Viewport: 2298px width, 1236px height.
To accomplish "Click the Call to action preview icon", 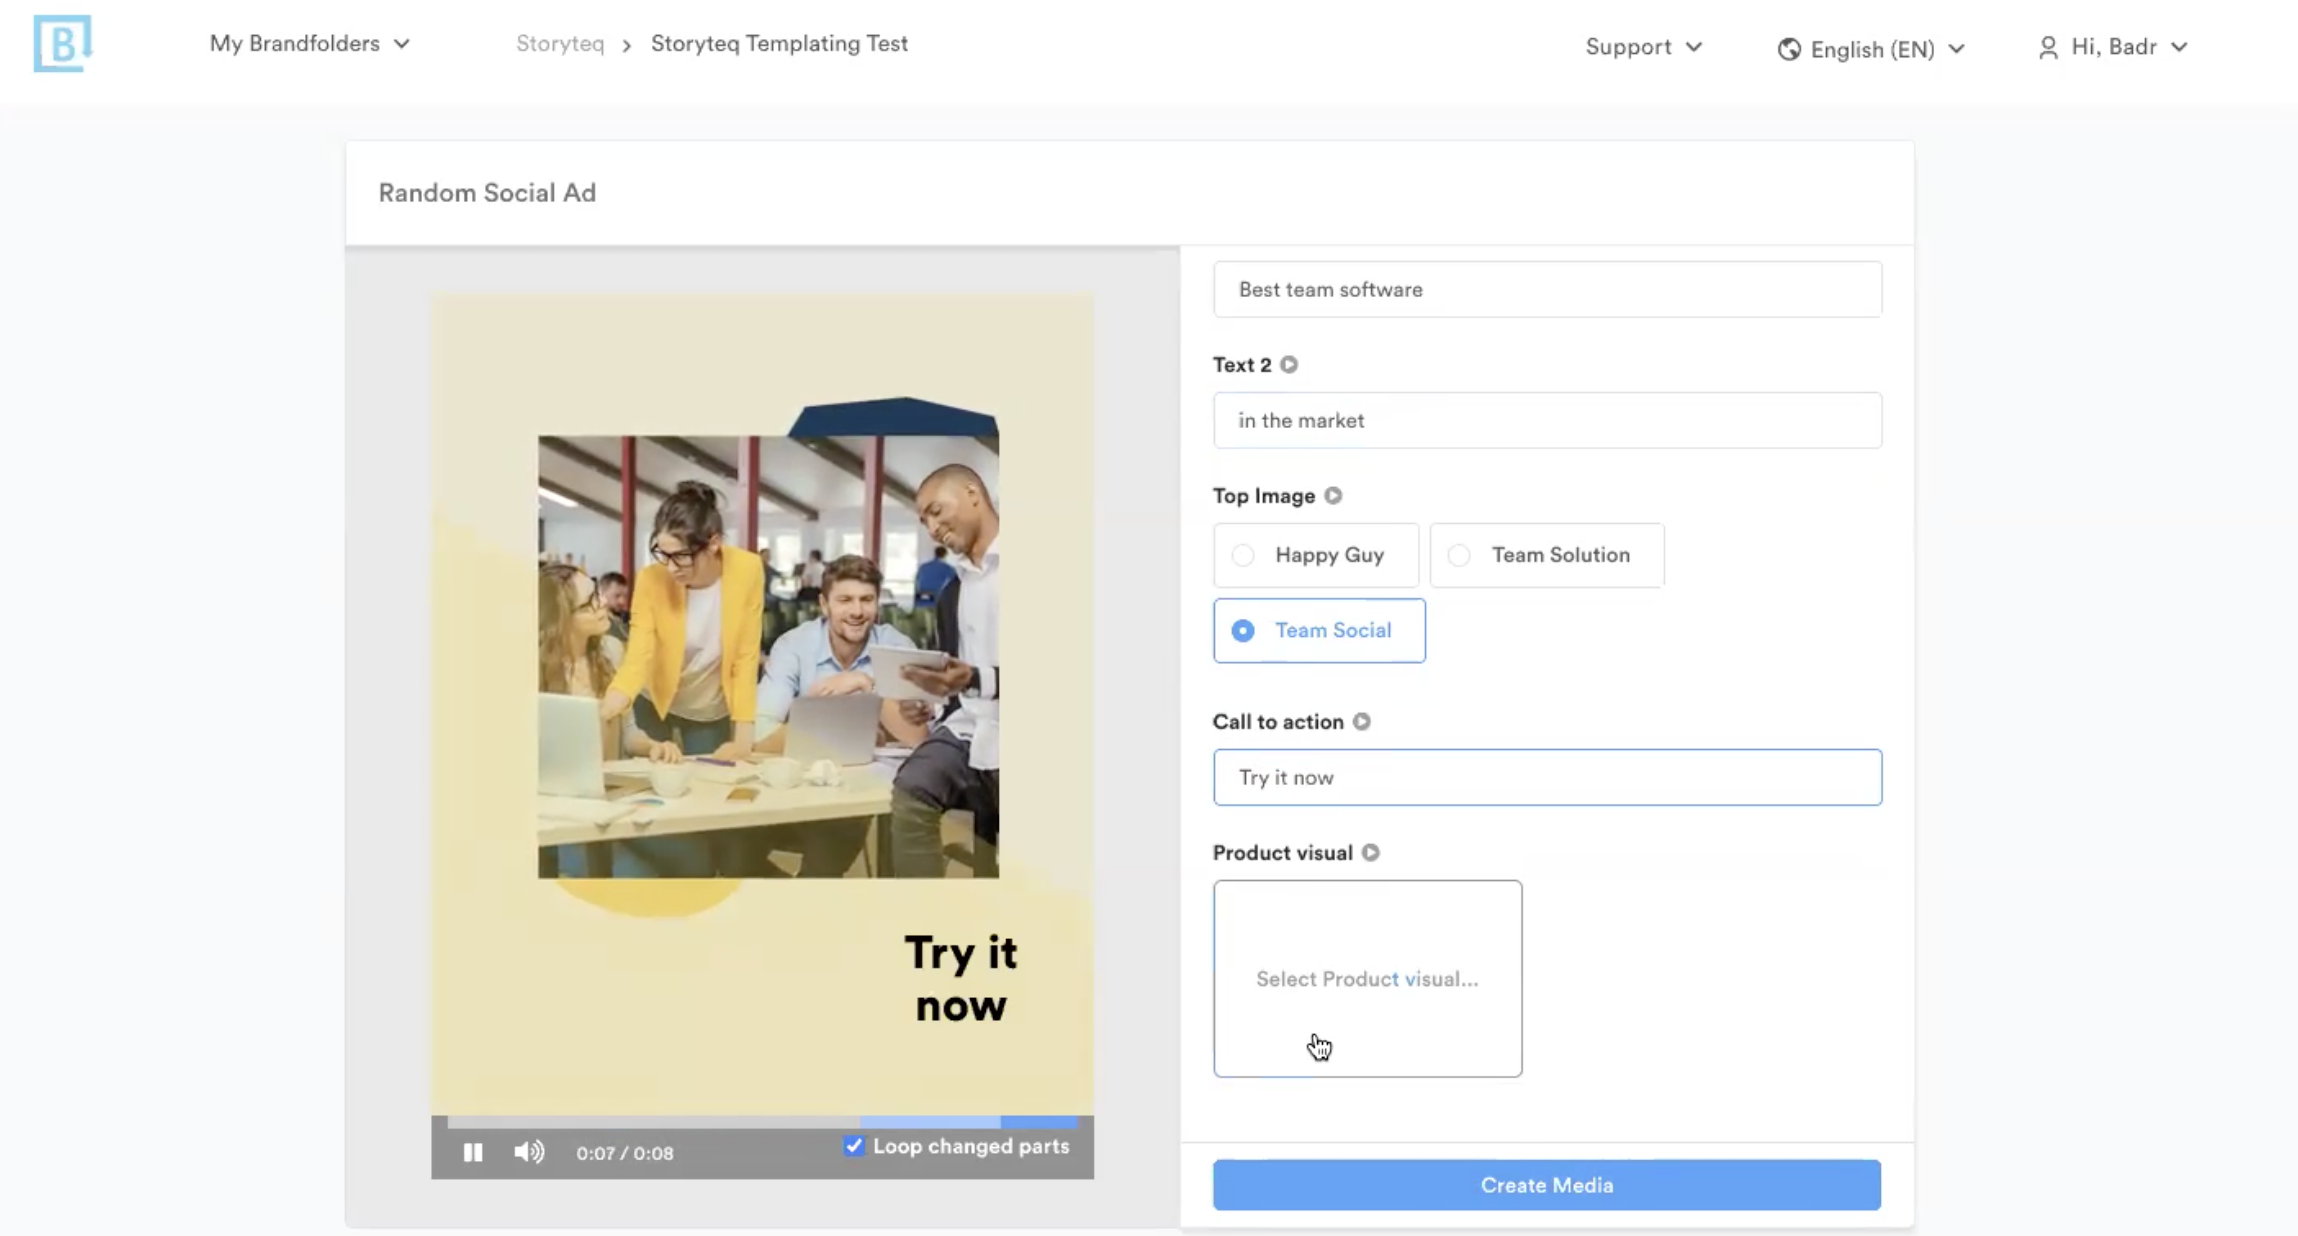I will pos(1362,722).
